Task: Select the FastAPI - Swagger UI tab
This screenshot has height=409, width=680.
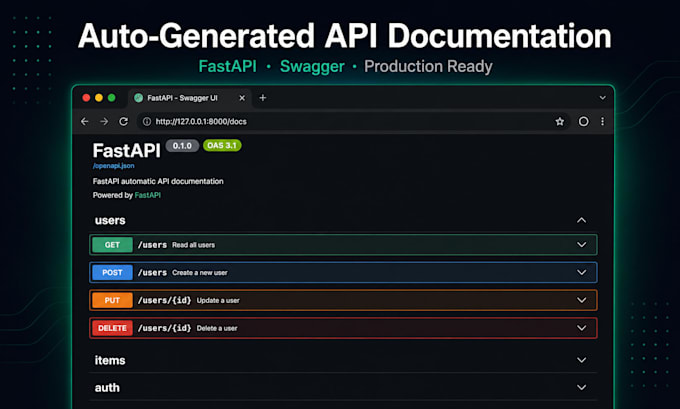Action: (189, 98)
